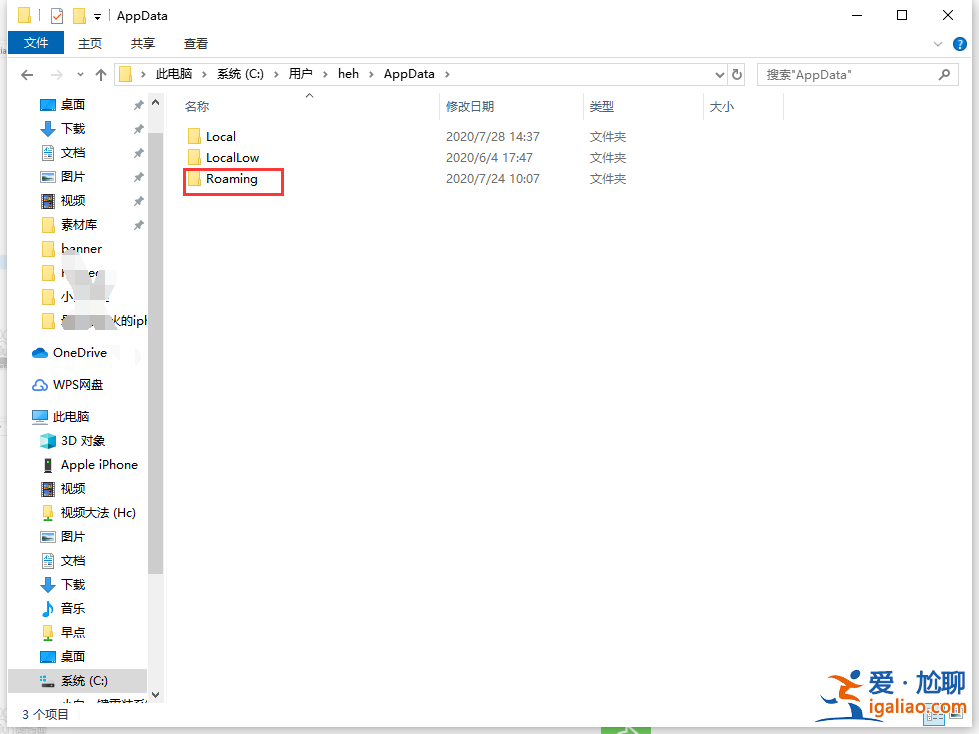This screenshot has width=979, height=734.
Task: Unpin the 桌面 quick access item
Action: [x=138, y=104]
